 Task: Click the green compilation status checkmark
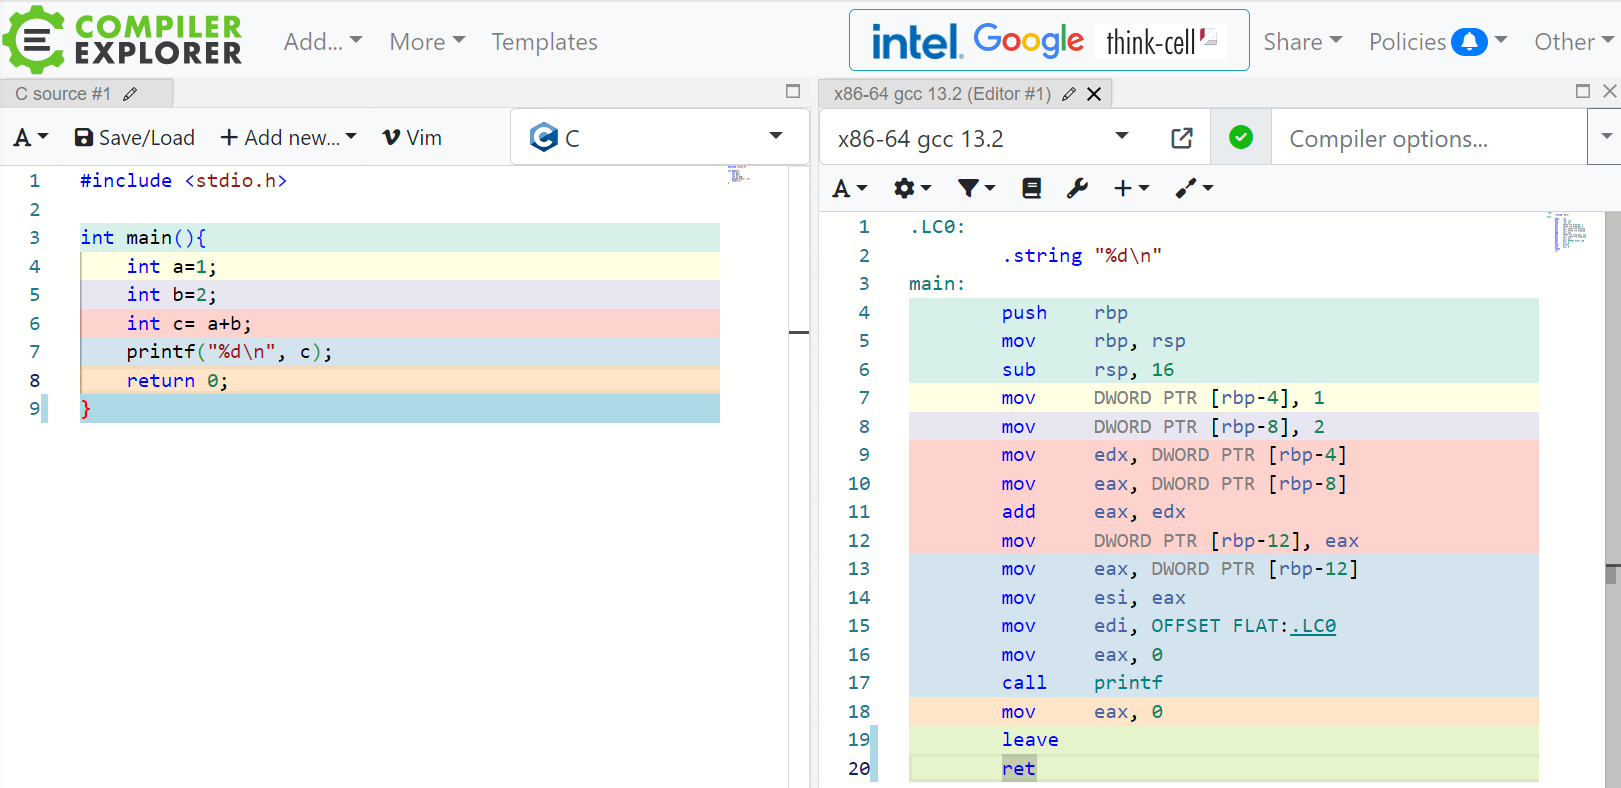point(1241,137)
